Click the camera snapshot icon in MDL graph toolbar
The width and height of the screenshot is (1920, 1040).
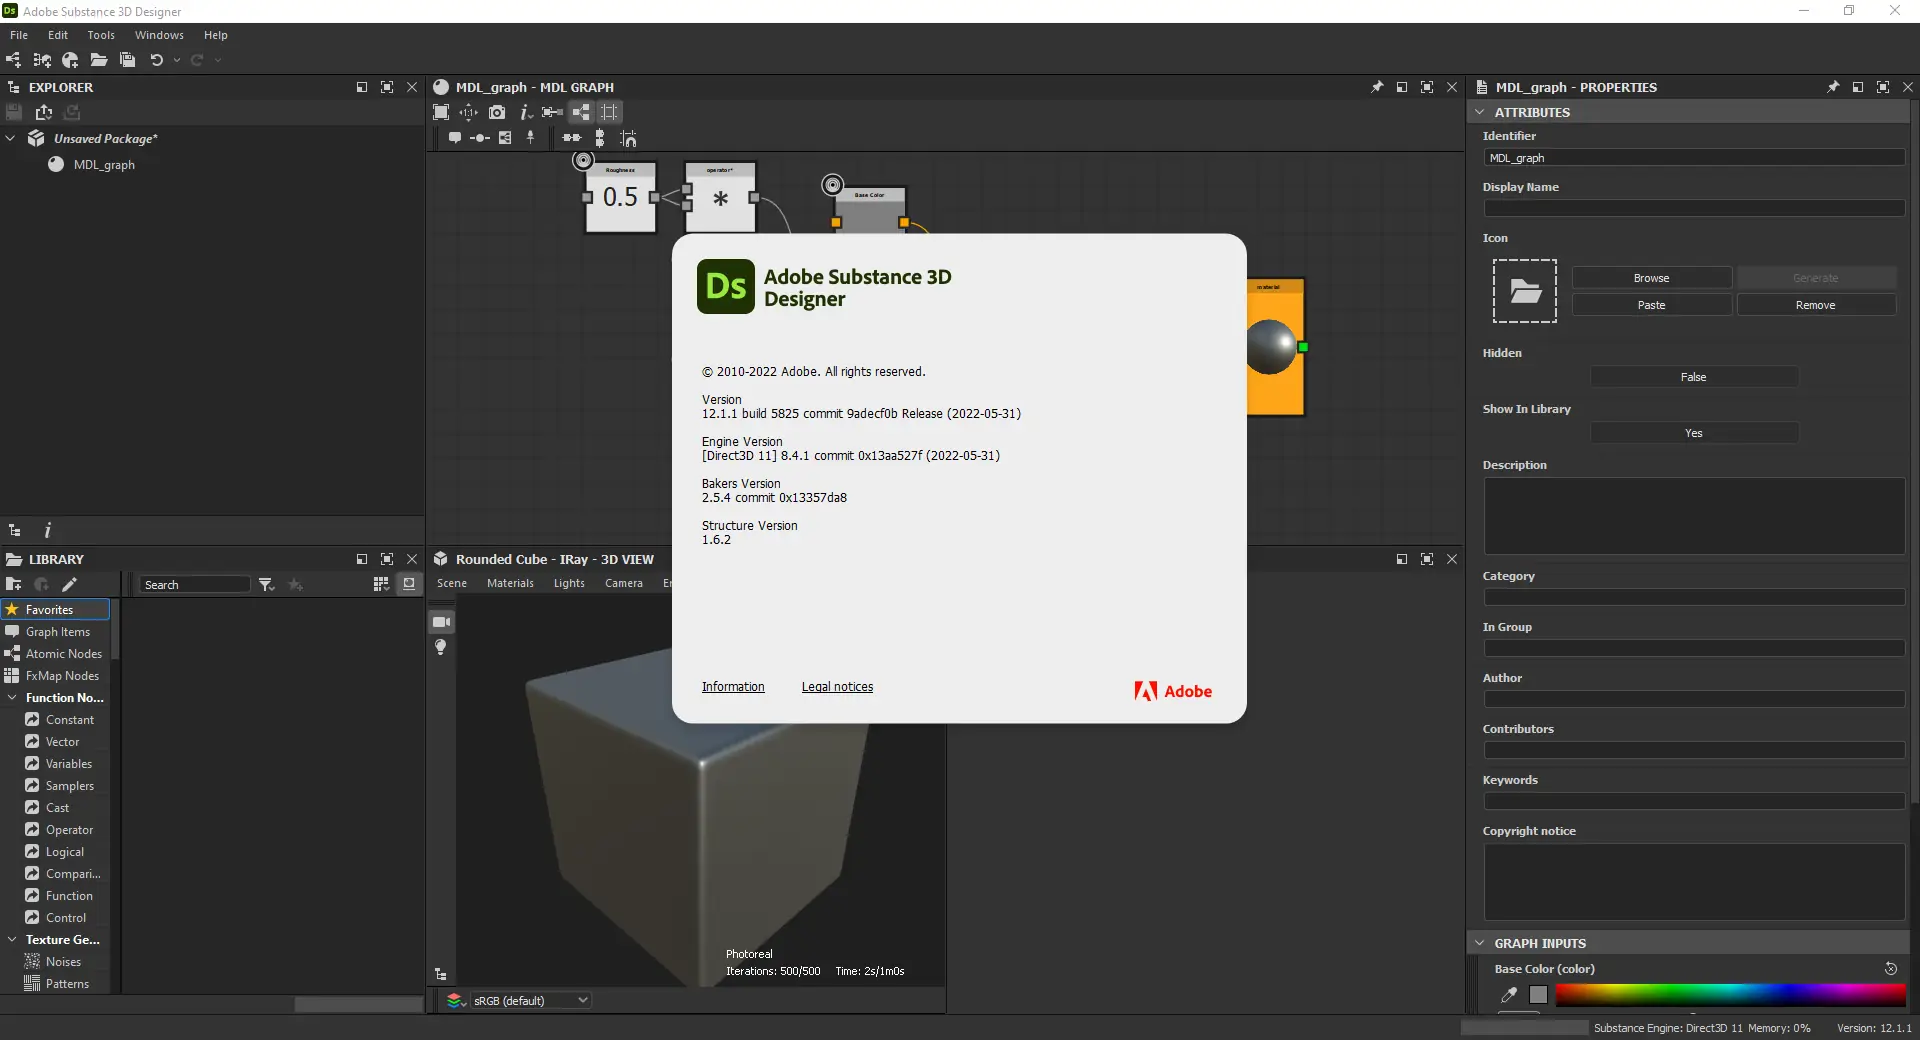coord(497,112)
